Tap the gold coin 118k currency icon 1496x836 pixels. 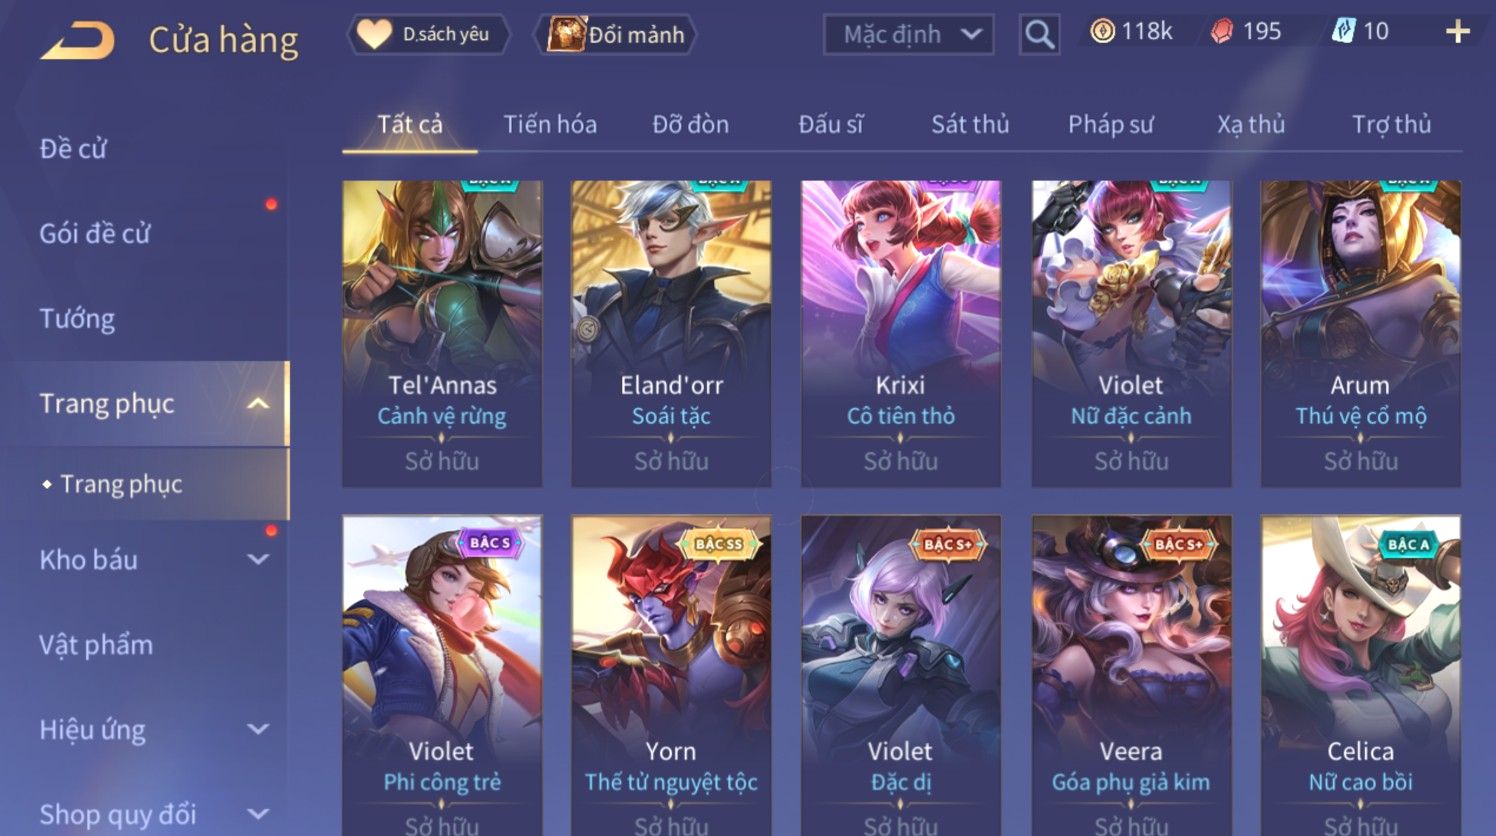click(1102, 32)
